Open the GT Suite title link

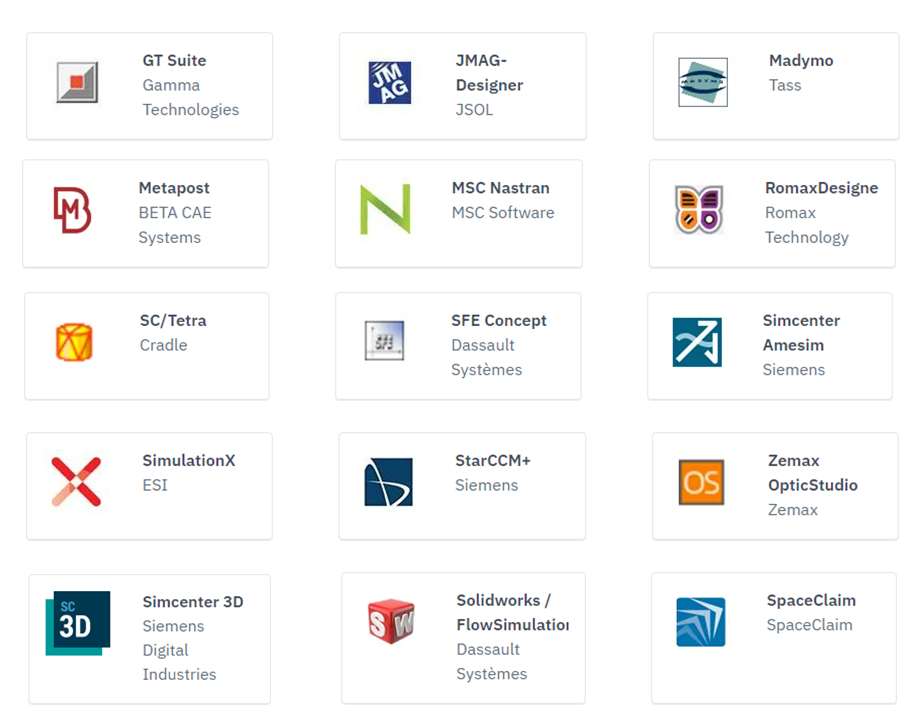[174, 61]
